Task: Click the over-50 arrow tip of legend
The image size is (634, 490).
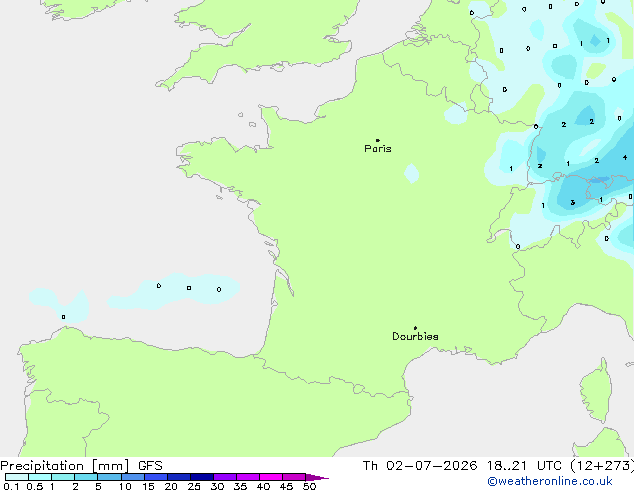Action: pyautogui.click(x=317, y=477)
